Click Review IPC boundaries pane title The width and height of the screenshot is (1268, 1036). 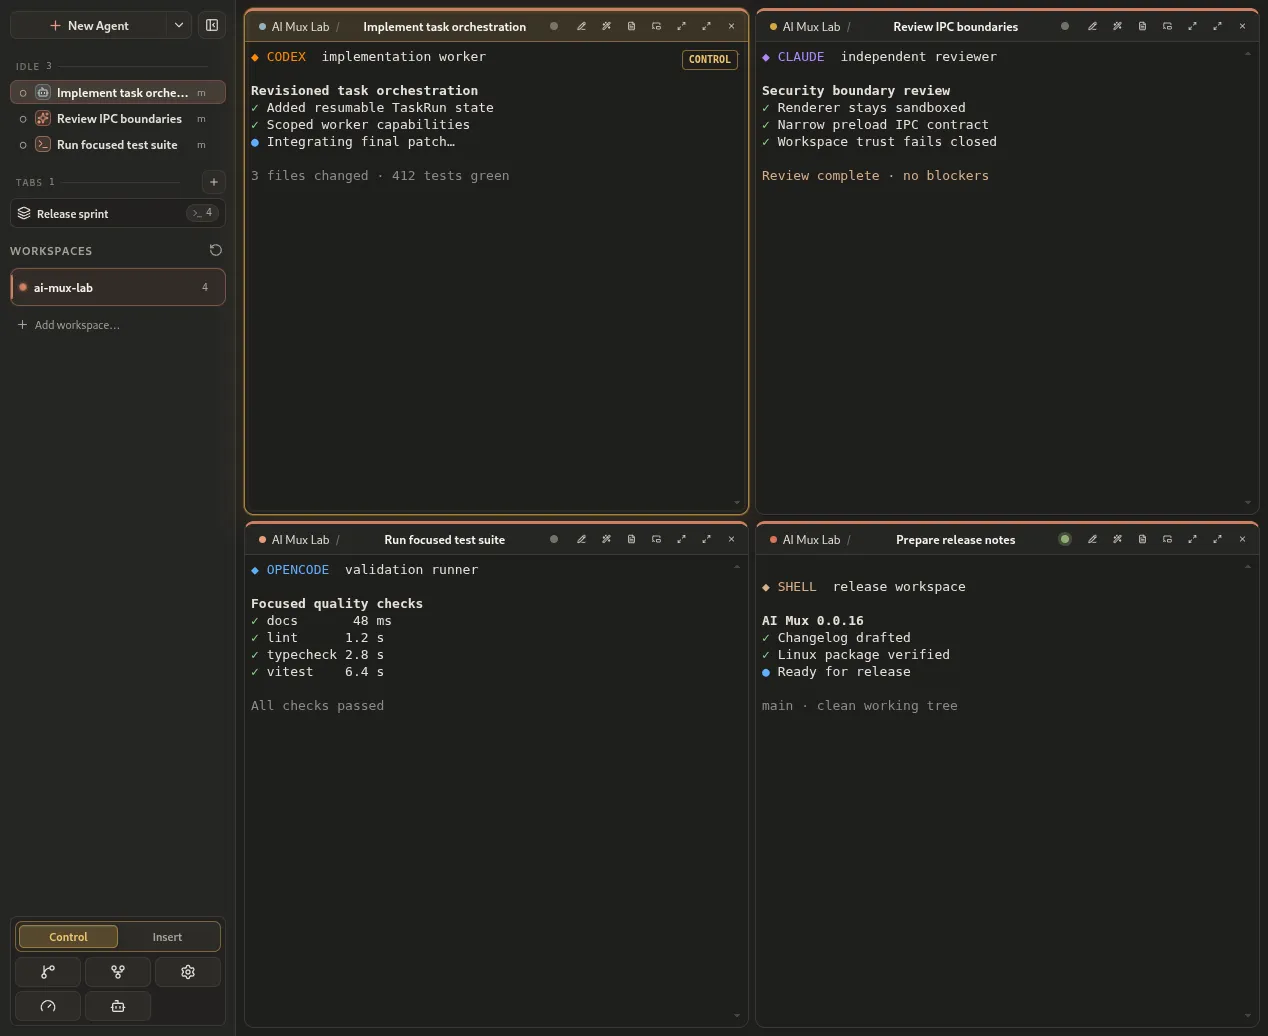pos(955,27)
